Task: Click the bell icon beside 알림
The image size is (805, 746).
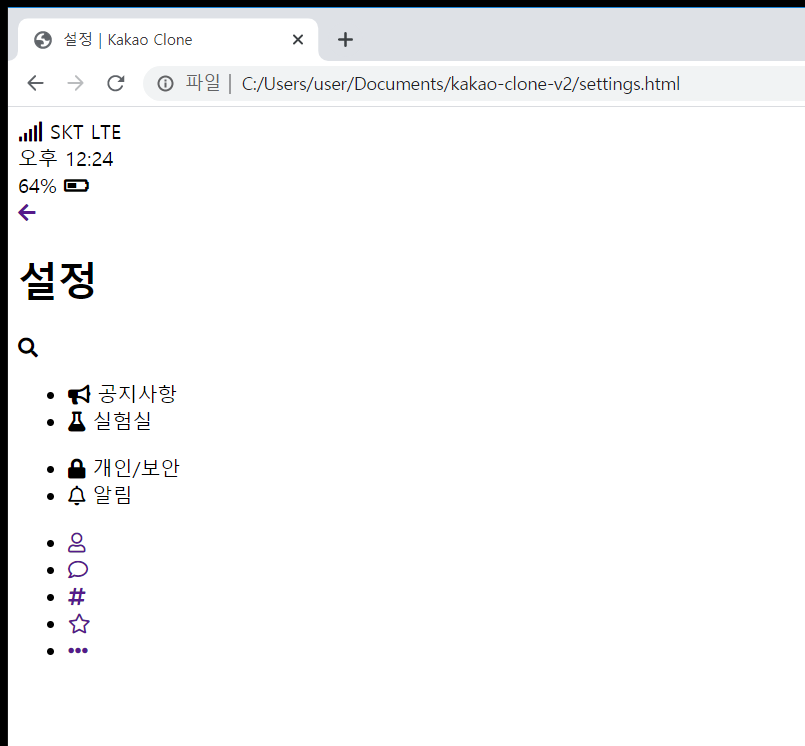Action: pos(76,495)
